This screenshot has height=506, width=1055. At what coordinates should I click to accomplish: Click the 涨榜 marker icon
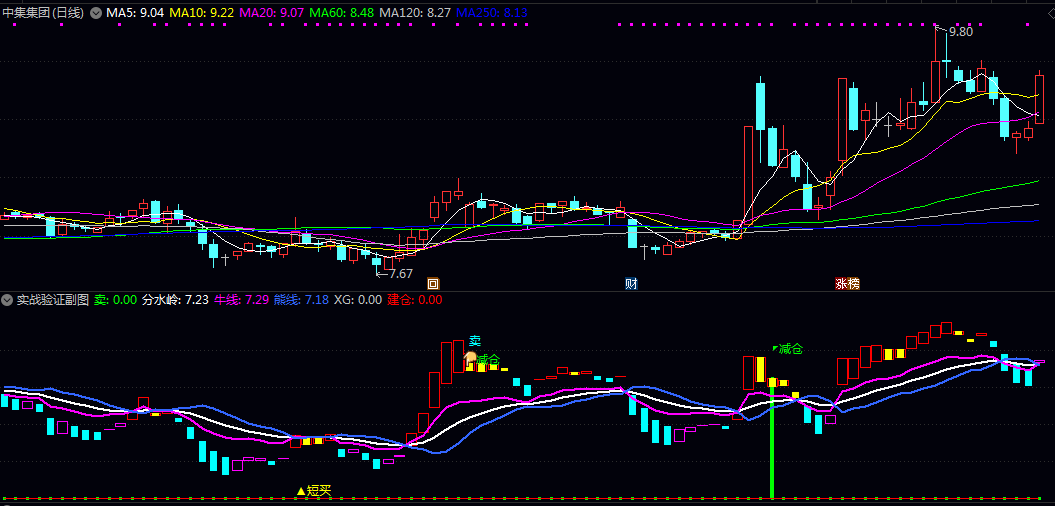848,283
